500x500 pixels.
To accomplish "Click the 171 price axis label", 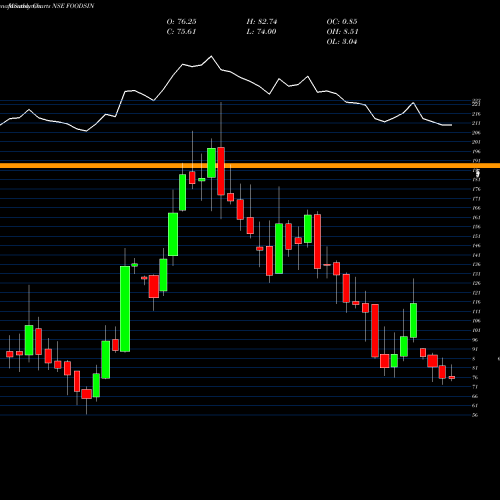I will 476,199.
